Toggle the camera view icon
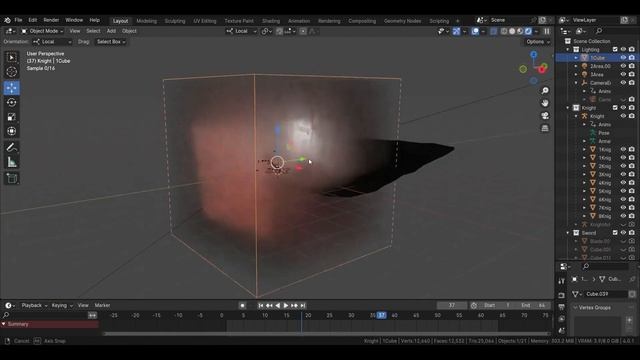Screen dimensions: 640x360 pyautogui.click(x=545, y=116)
